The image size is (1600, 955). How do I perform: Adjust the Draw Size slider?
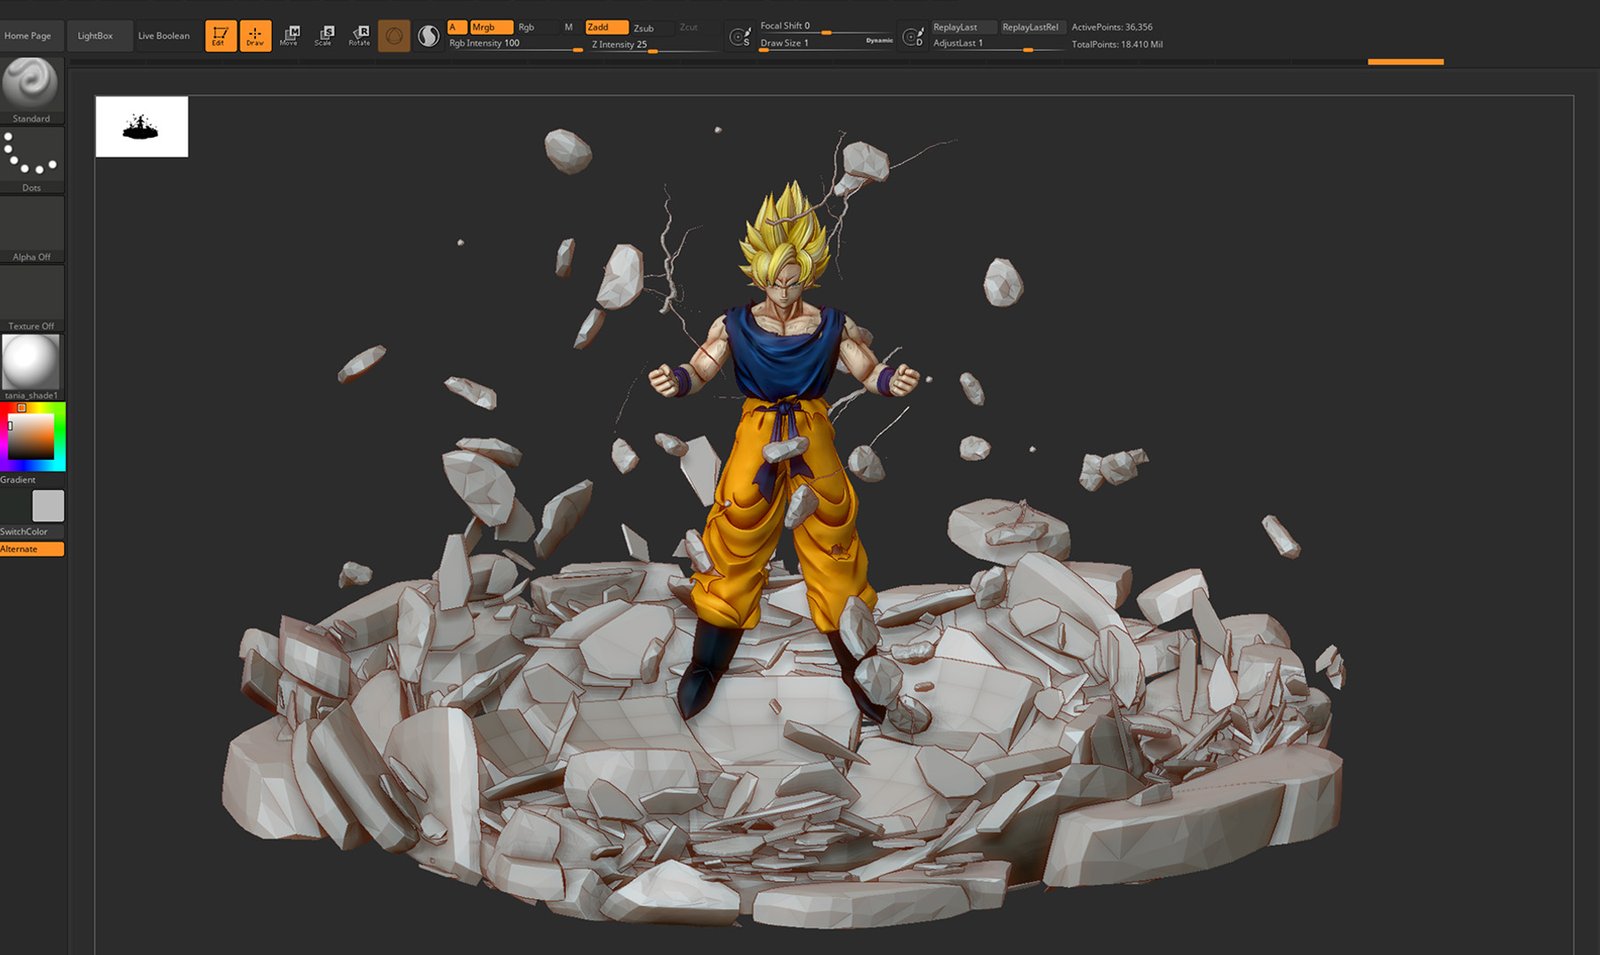[x=810, y=43]
